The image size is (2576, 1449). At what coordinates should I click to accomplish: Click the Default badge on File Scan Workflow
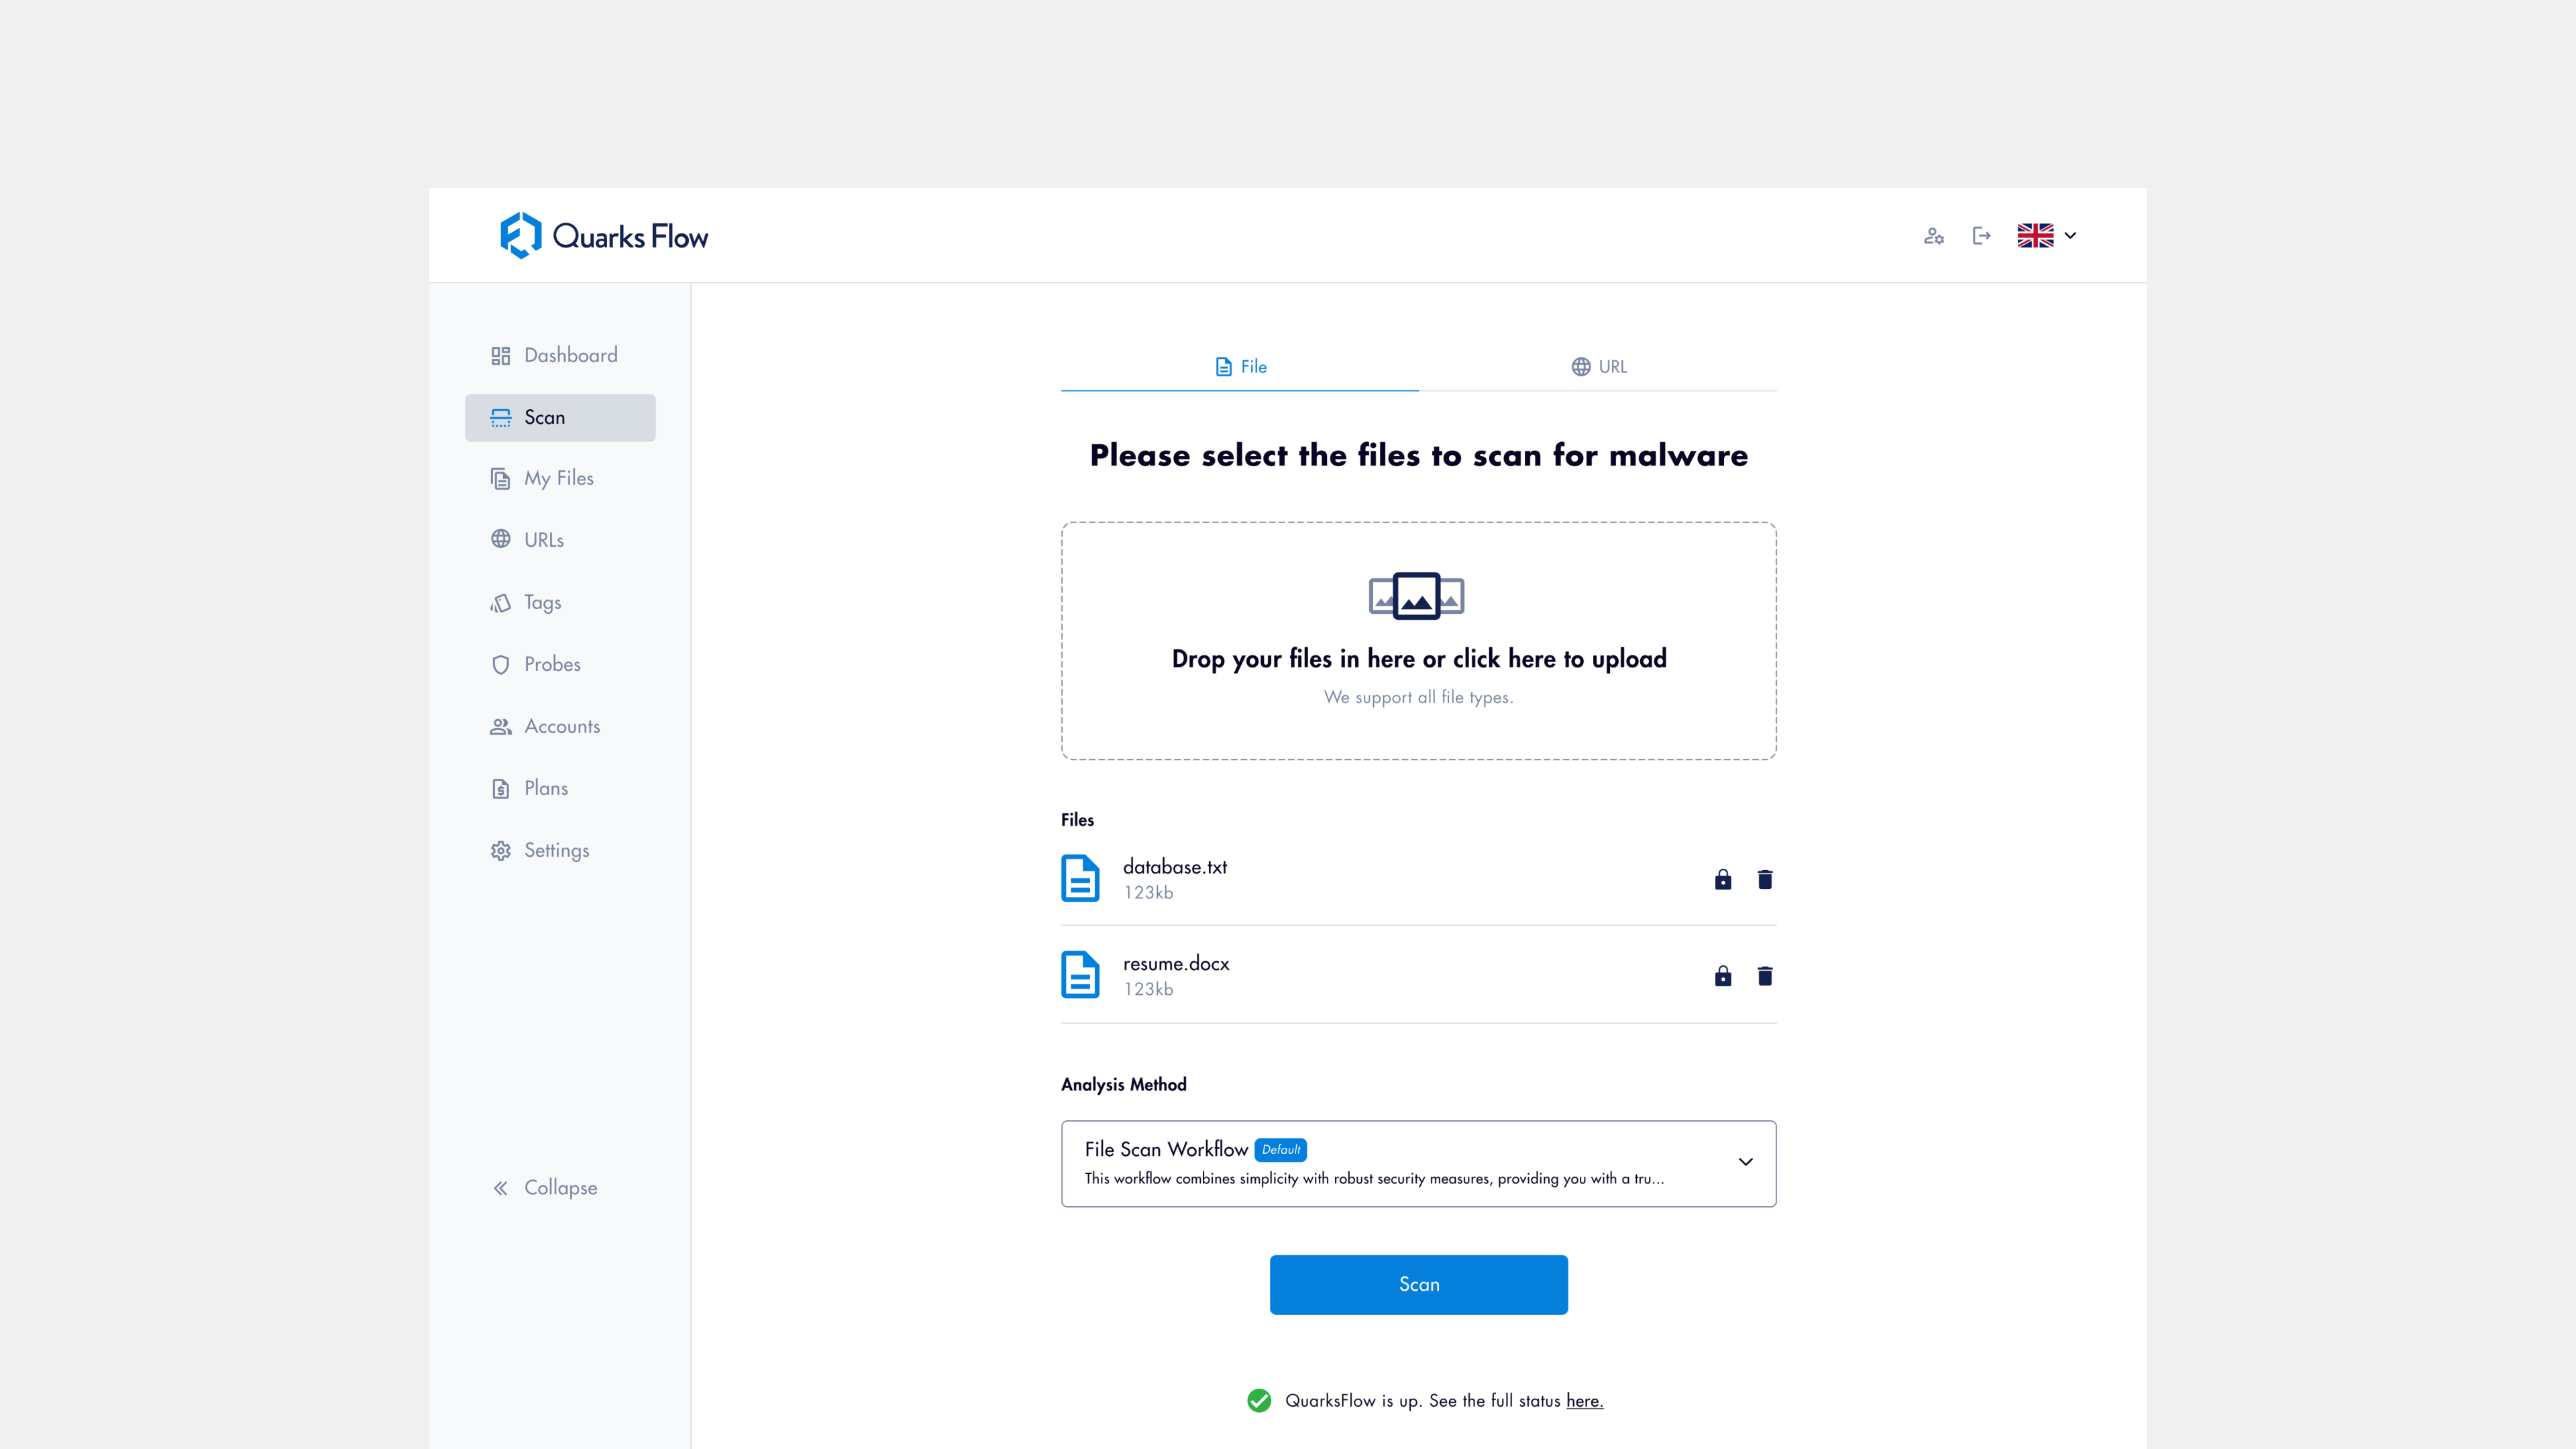pyautogui.click(x=1281, y=1149)
